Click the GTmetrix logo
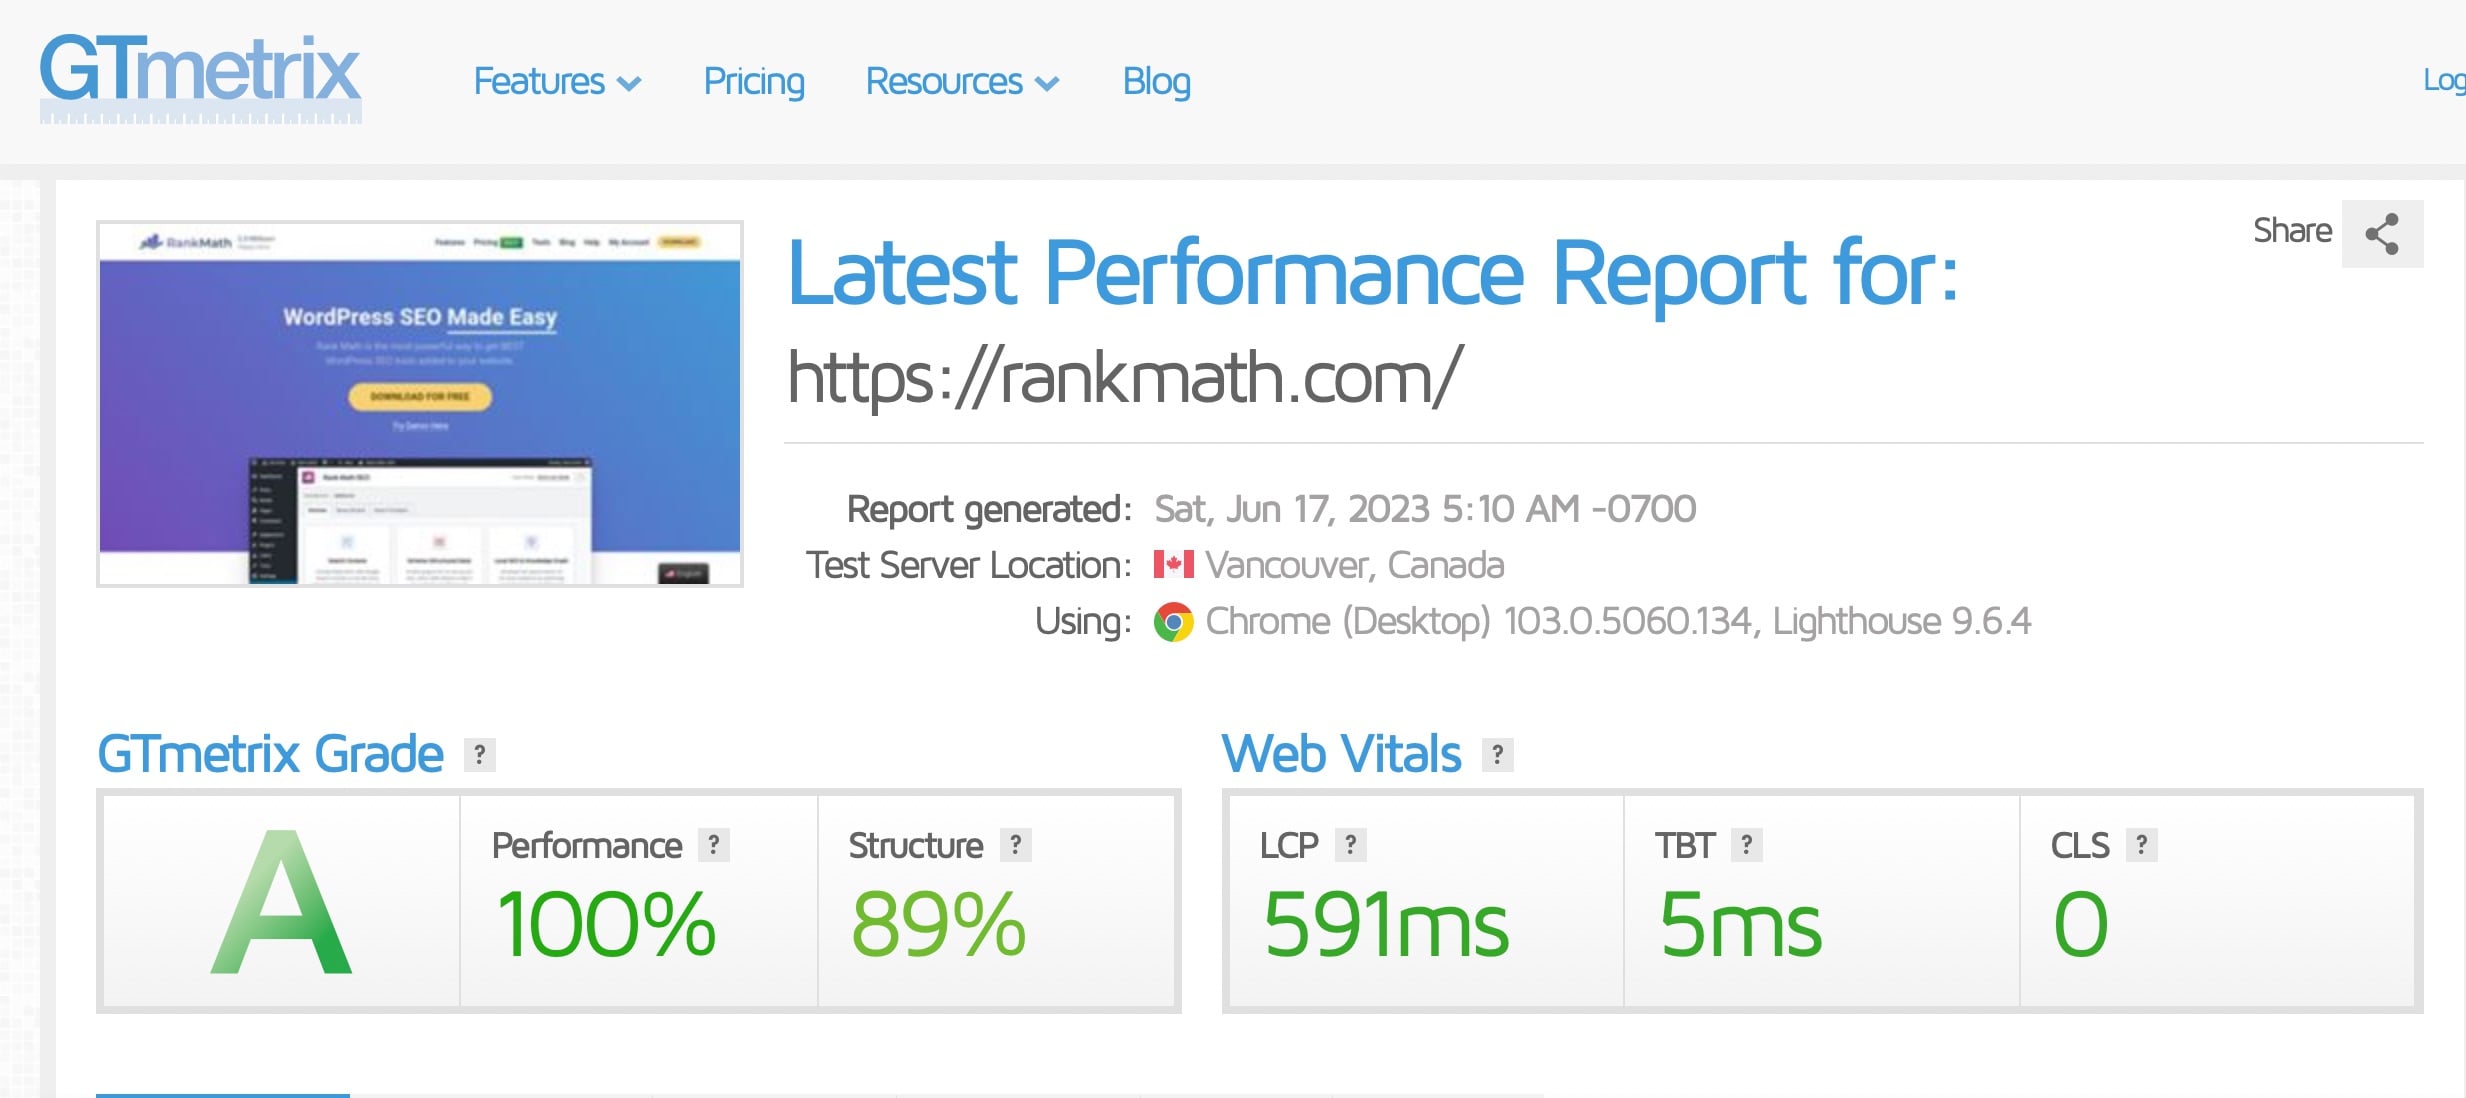2466x1098 pixels. pyautogui.click(x=200, y=75)
